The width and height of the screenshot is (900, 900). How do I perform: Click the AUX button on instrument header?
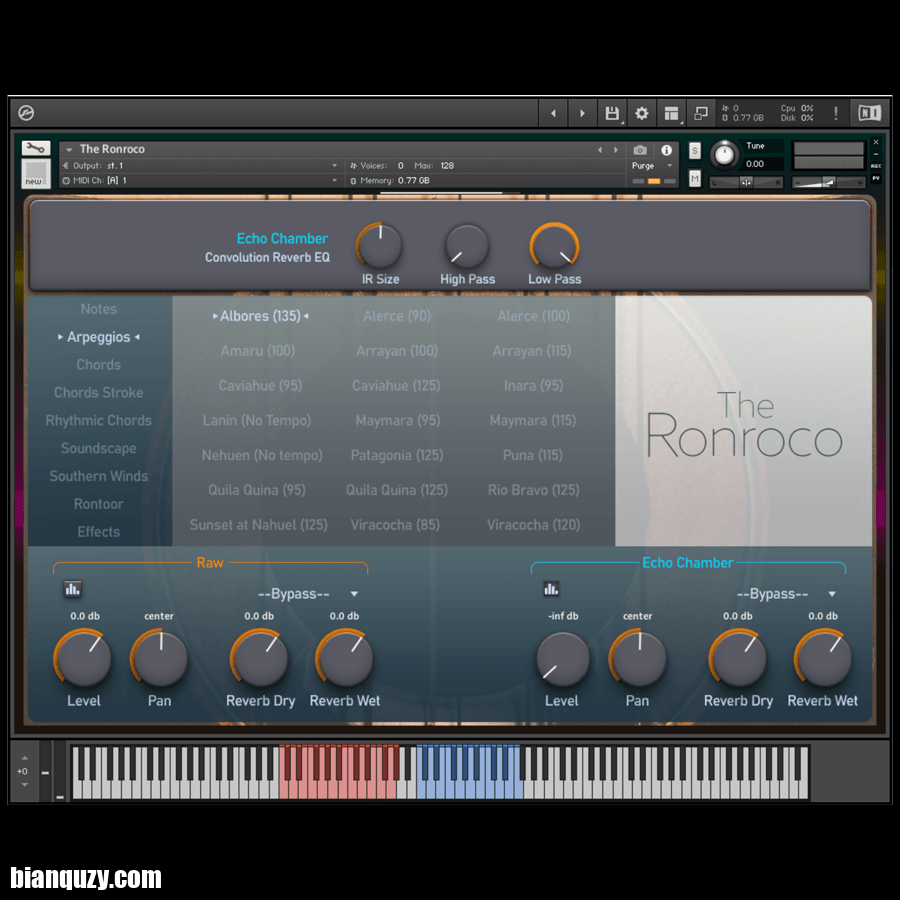(x=876, y=166)
